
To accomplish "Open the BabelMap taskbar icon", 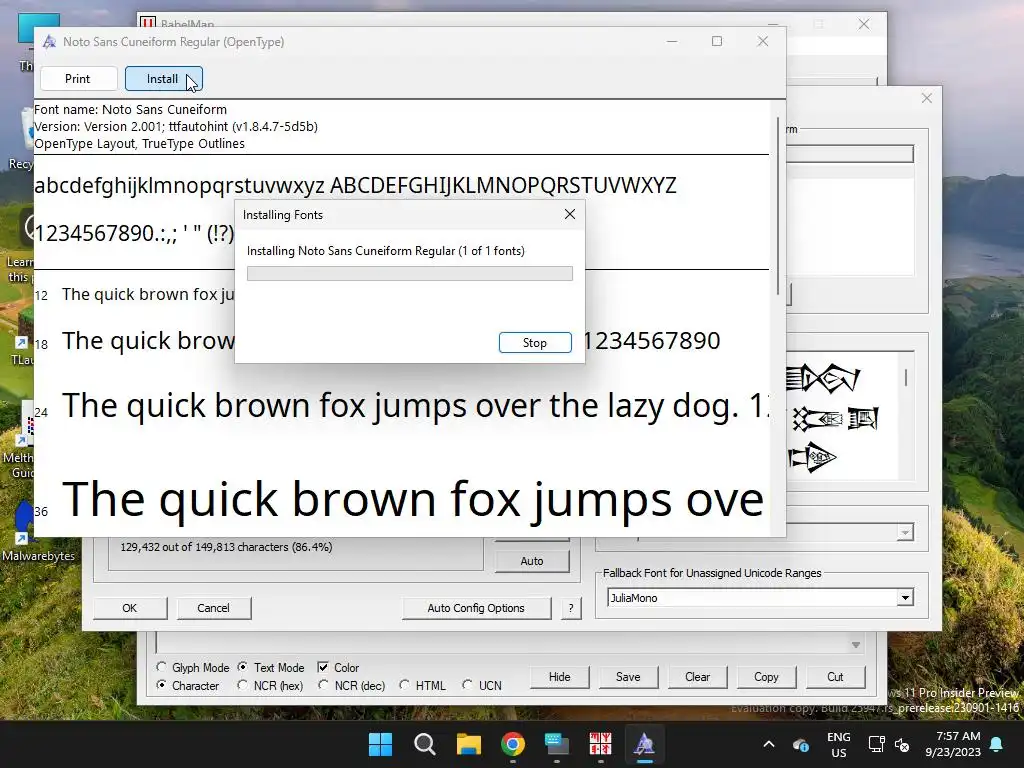I will (x=600, y=744).
